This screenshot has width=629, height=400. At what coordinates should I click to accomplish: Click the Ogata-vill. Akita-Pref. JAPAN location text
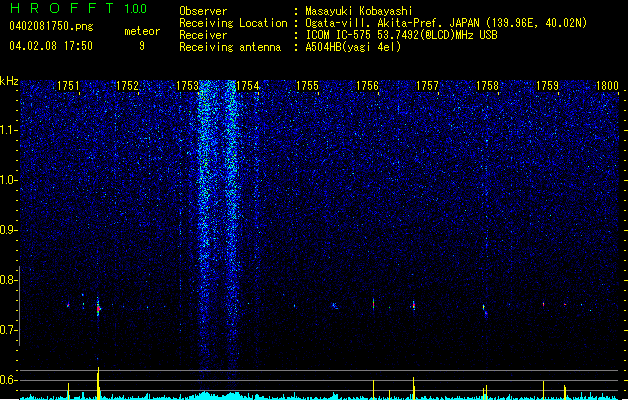tap(446, 23)
